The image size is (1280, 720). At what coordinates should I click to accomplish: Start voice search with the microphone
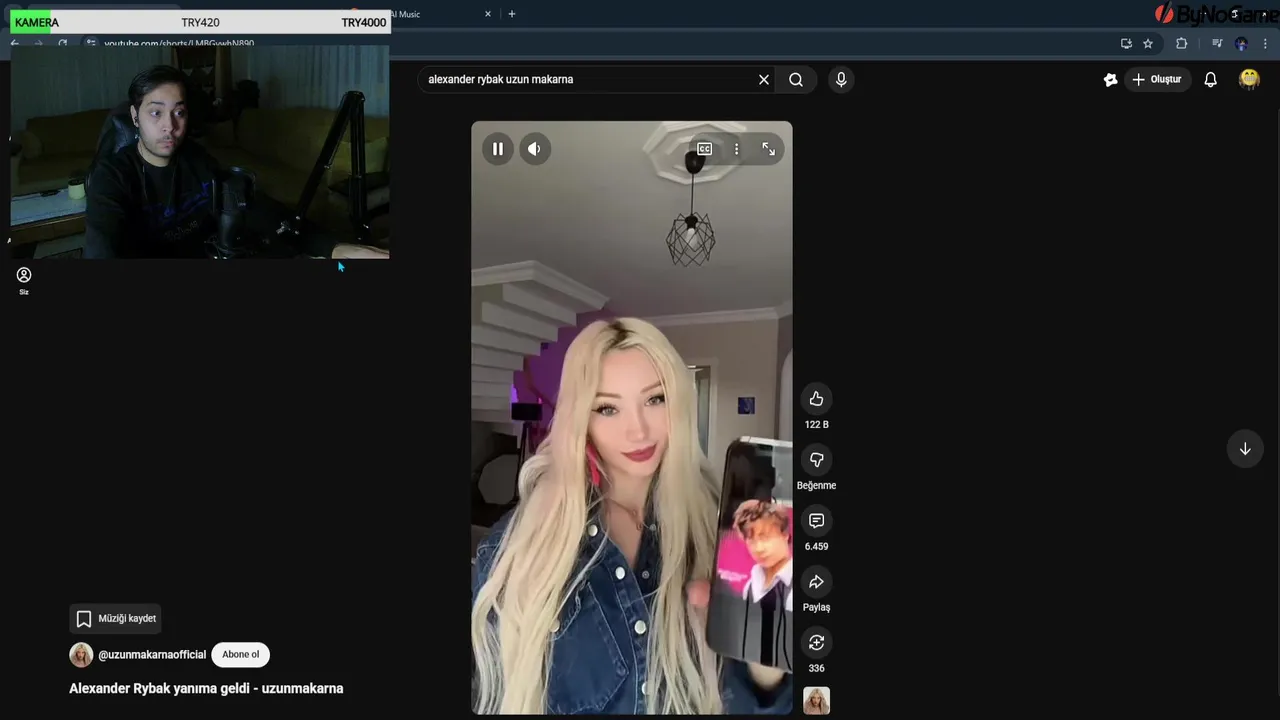(x=841, y=79)
